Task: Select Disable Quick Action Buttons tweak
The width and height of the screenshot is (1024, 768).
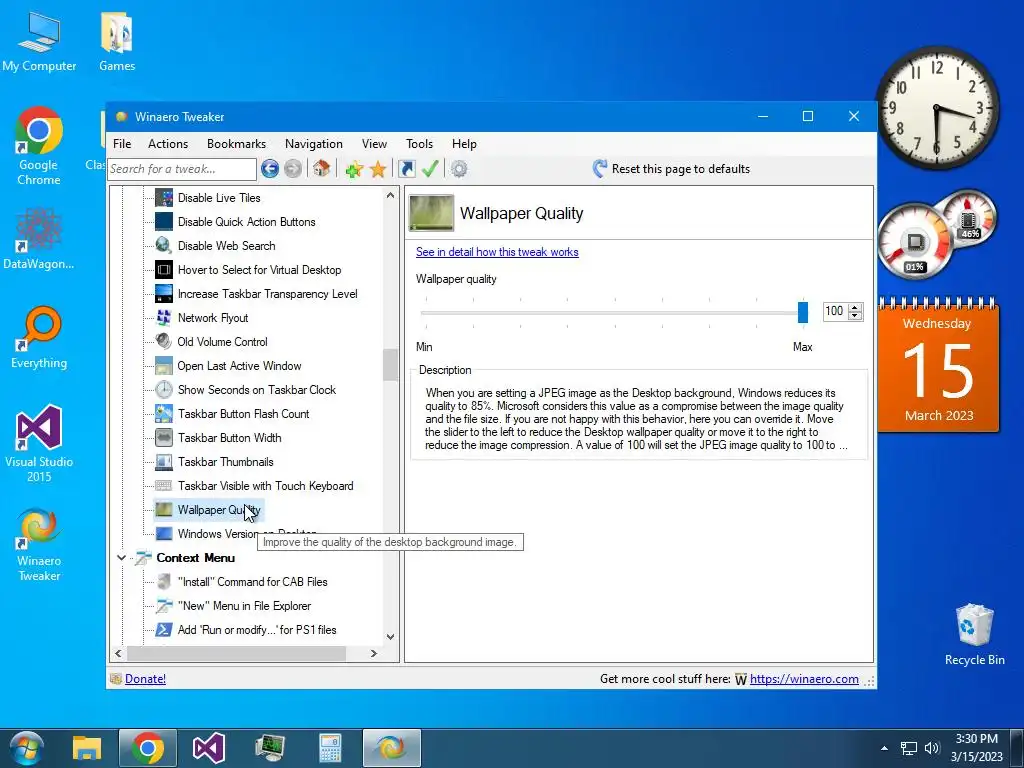Action: 246,222
